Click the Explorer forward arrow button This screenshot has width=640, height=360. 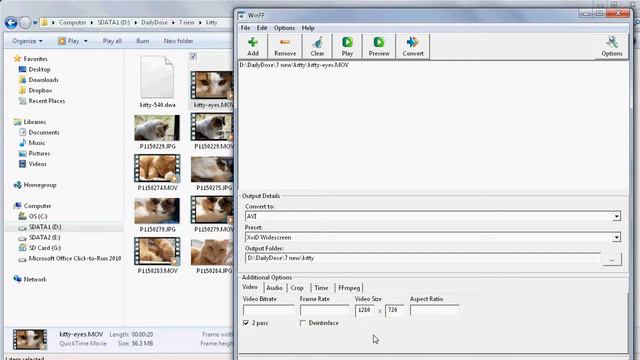(25, 22)
